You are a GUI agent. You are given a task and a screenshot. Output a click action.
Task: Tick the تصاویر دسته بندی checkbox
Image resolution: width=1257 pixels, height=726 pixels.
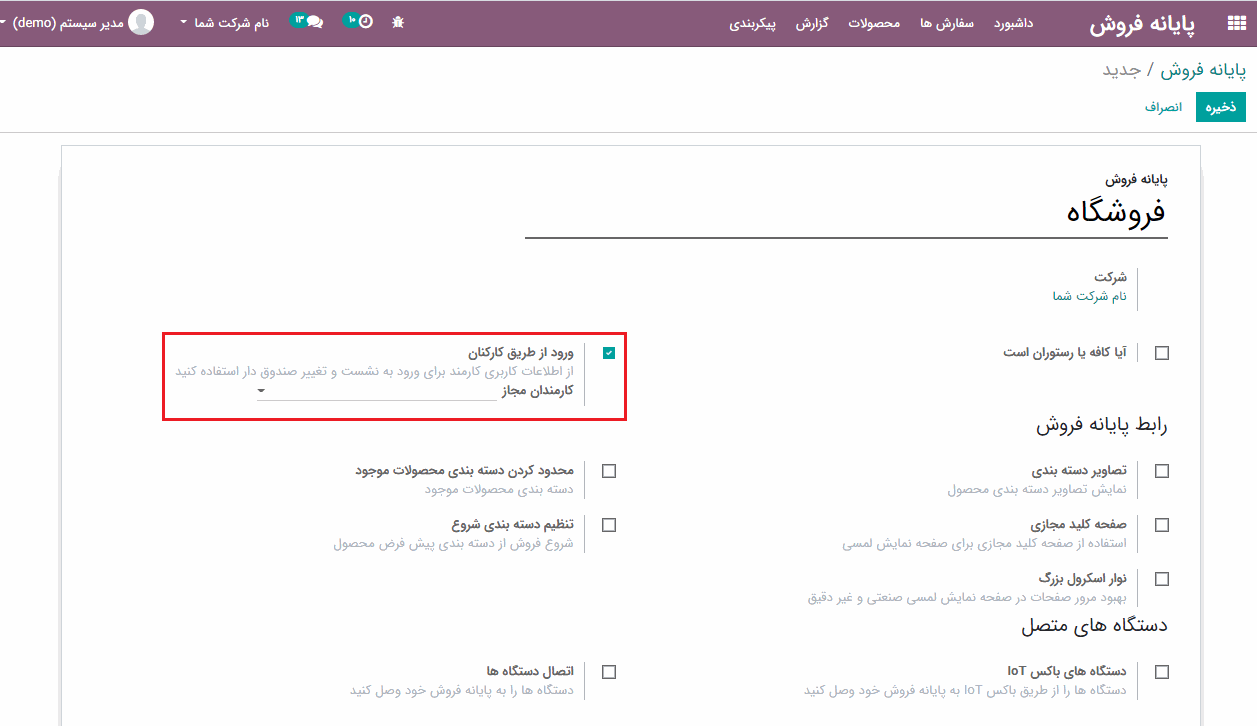pos(1161,471)
